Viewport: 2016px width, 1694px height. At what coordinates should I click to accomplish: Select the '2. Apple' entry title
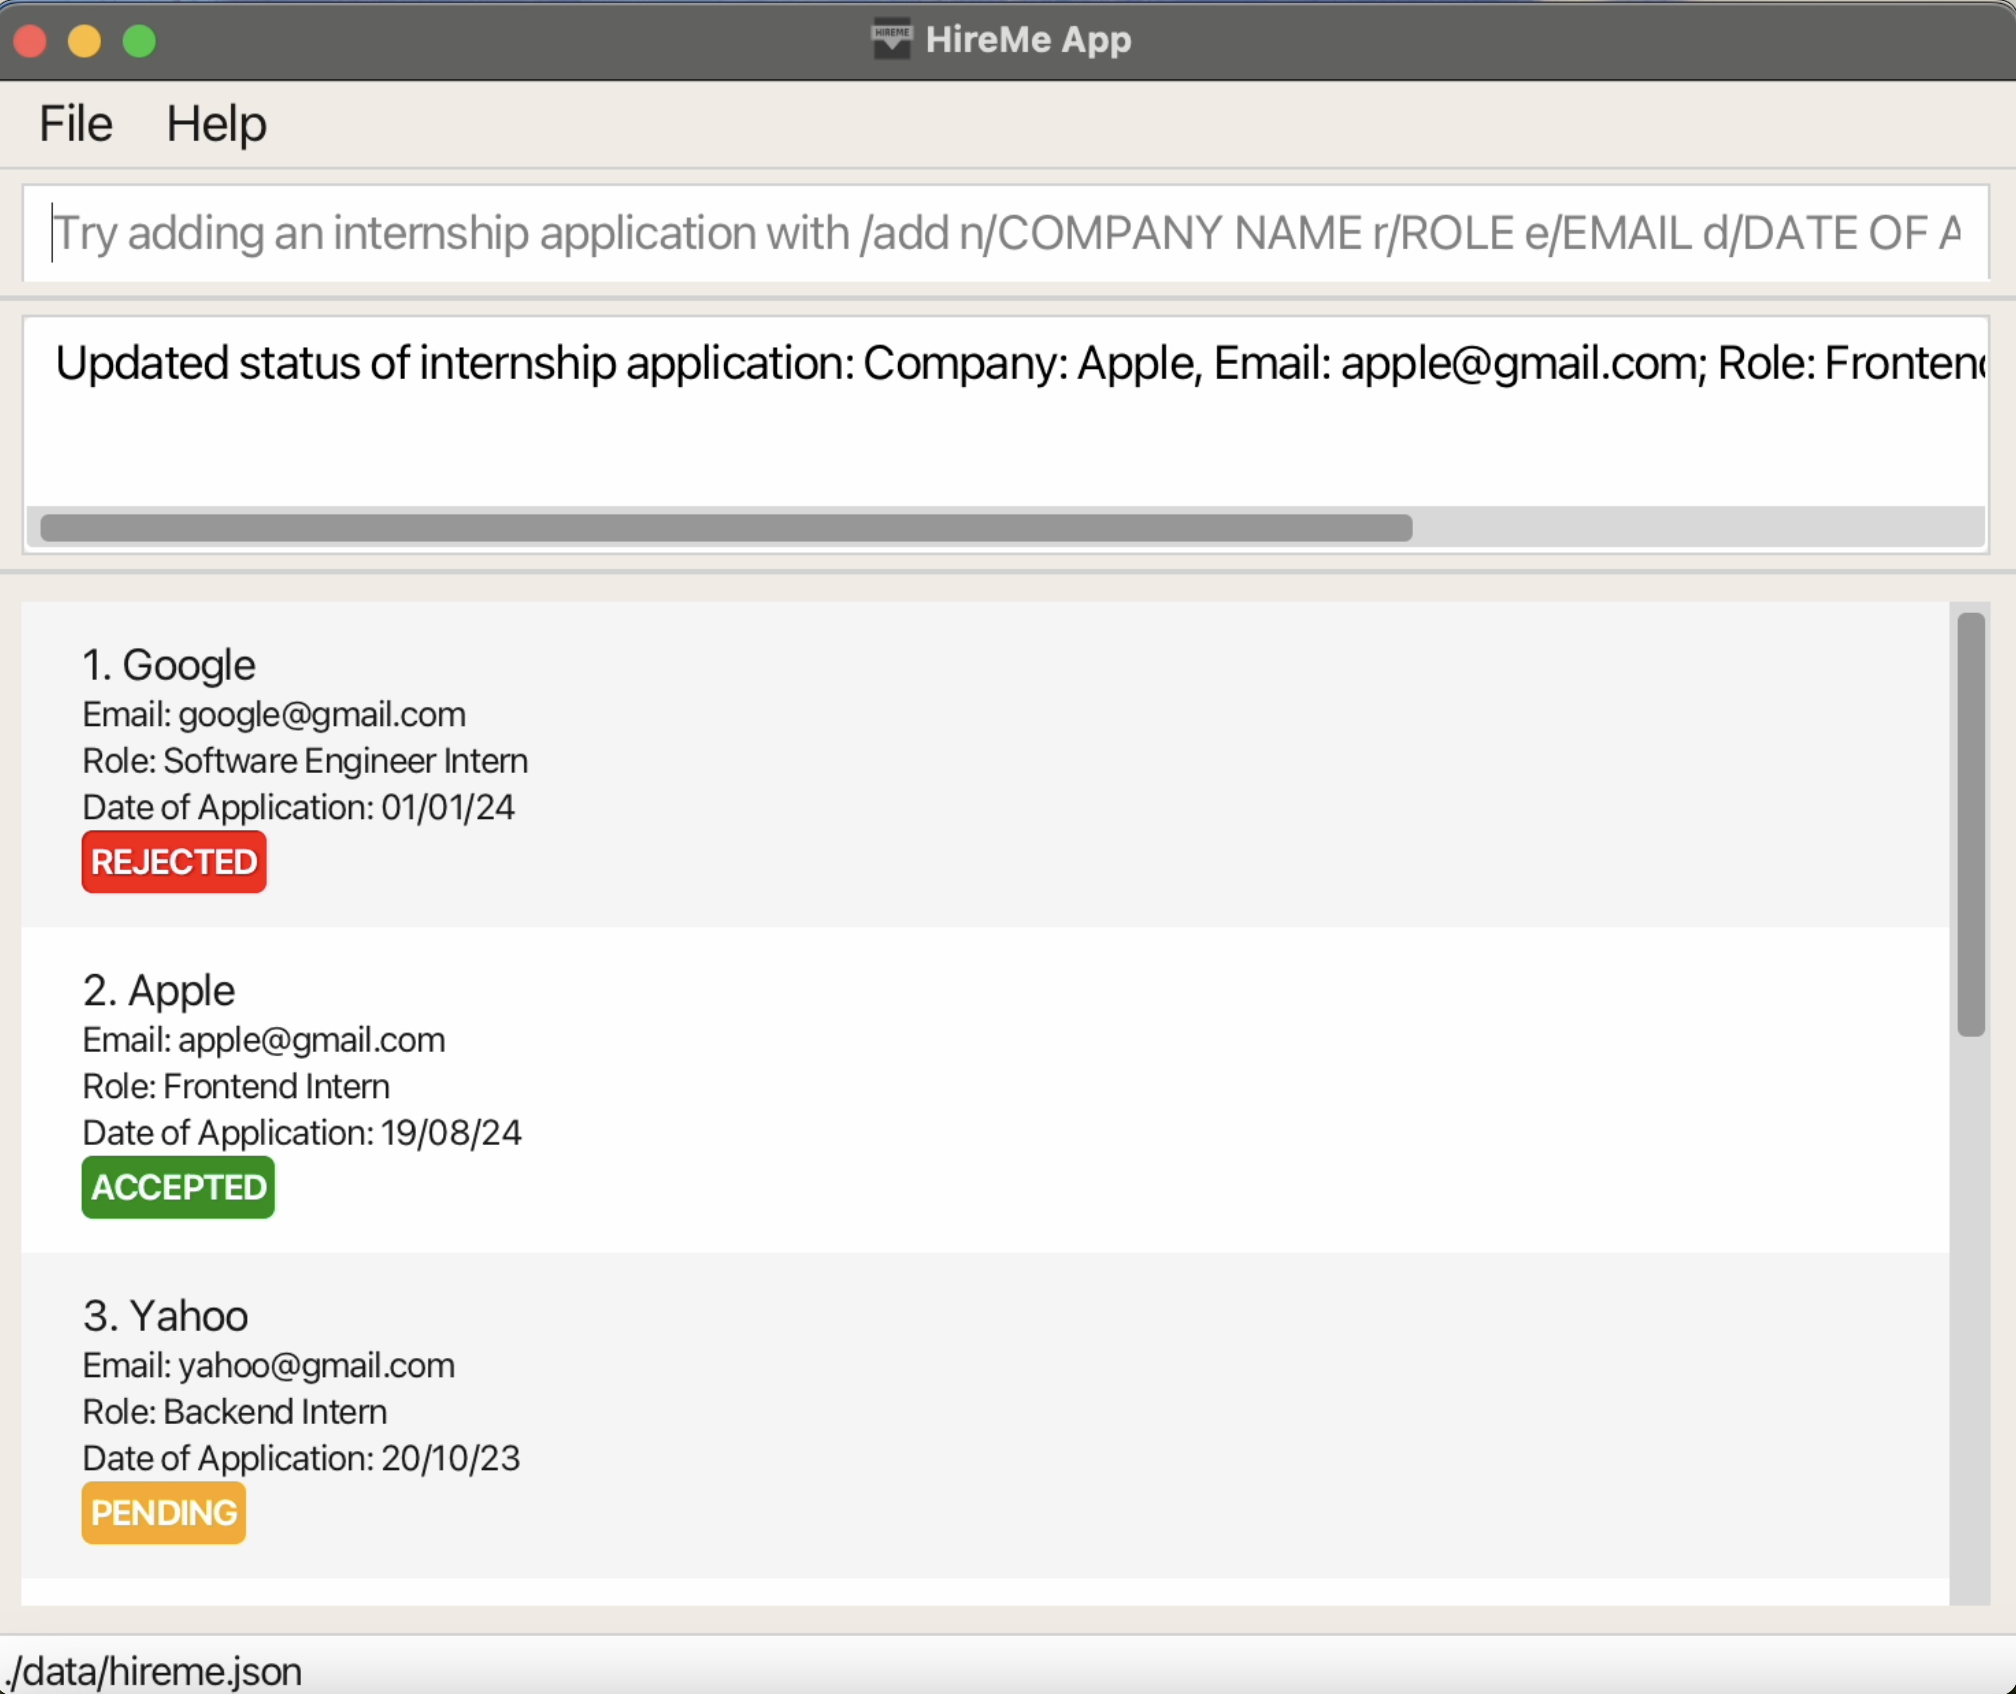(x=159, y=990)
